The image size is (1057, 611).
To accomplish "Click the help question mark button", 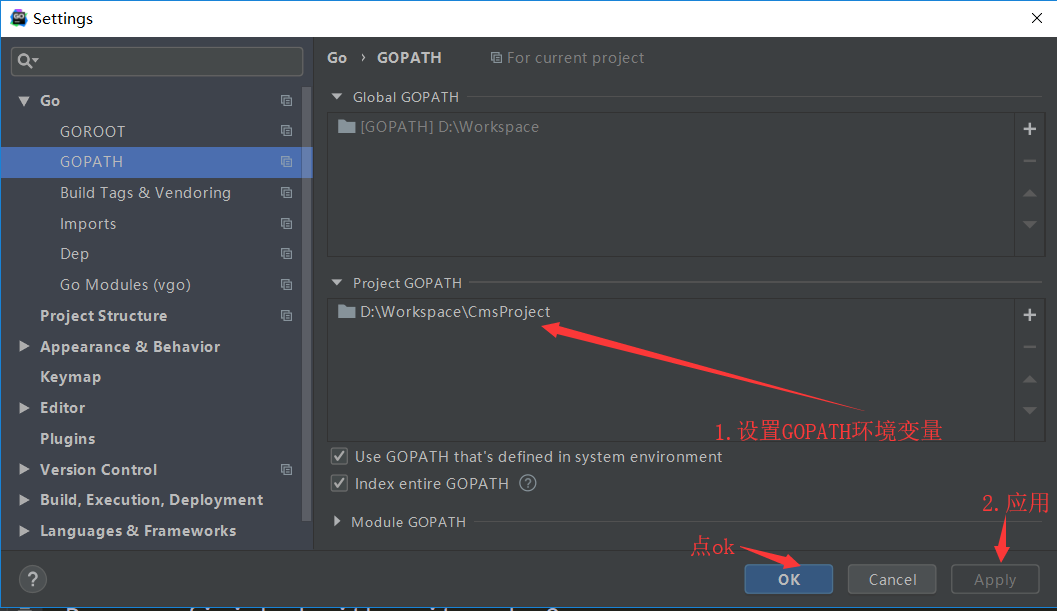I will 33,579.
